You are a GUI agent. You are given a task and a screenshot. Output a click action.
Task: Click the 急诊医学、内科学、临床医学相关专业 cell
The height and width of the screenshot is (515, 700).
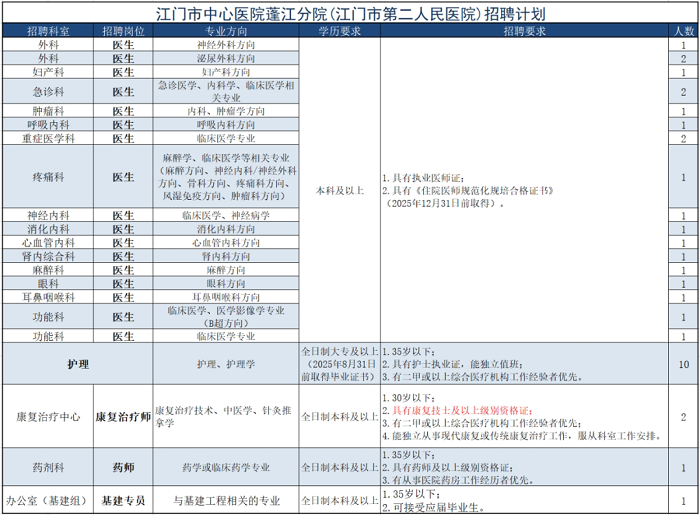point(226,91)
